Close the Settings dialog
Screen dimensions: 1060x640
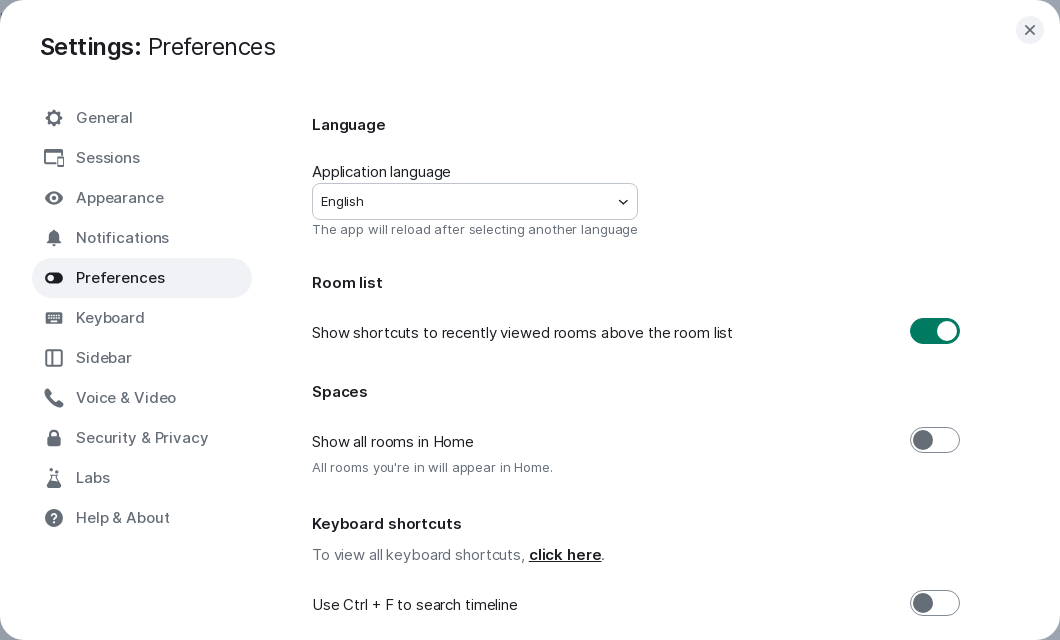pyautogui.click(x=1030, y=30)
